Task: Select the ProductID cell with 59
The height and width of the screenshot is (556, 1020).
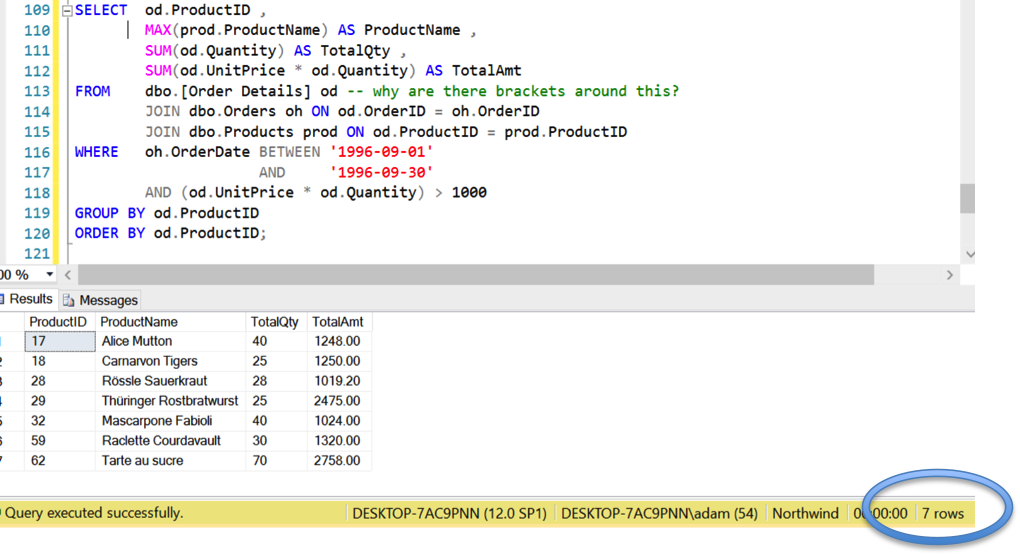Action: pos(60,441)
